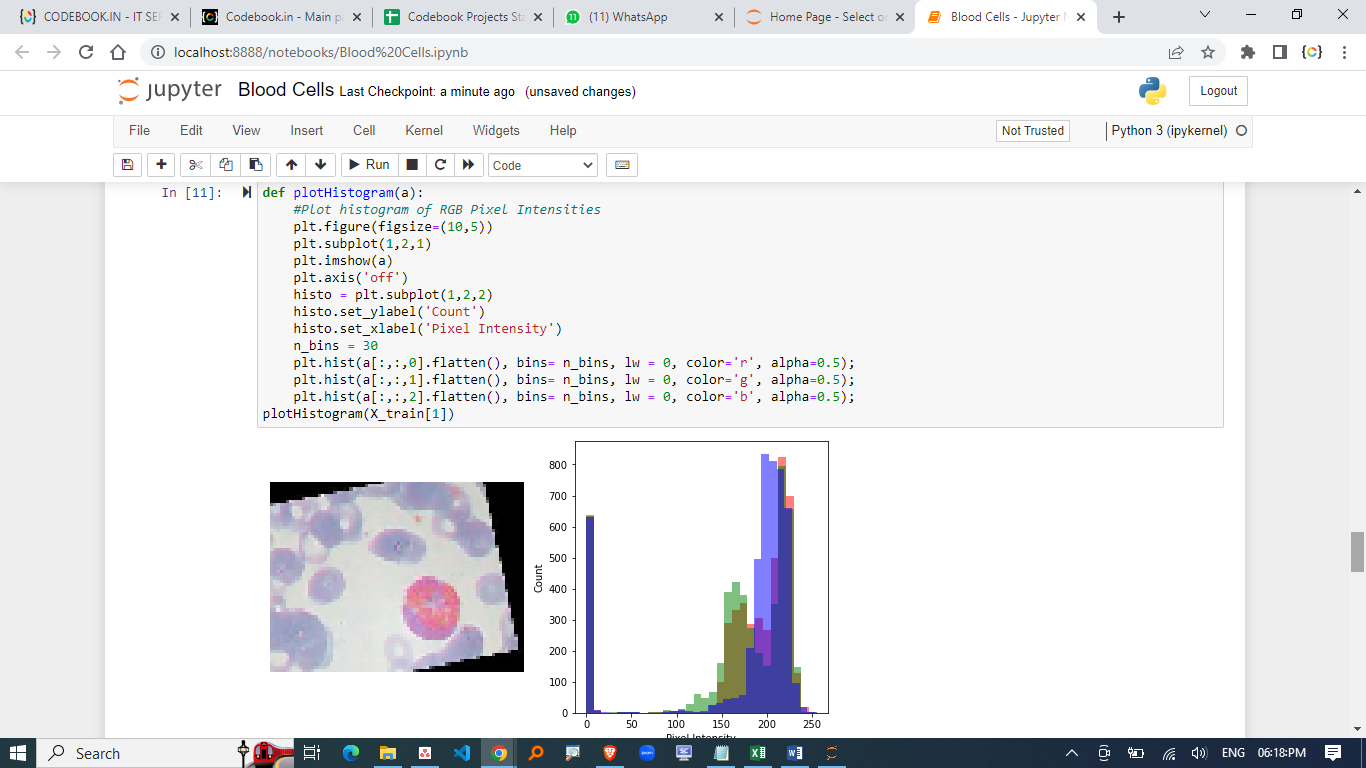The width and height of the screenshot is (1366, 768).
Task: Open the File menu
Action: point(140,131)
